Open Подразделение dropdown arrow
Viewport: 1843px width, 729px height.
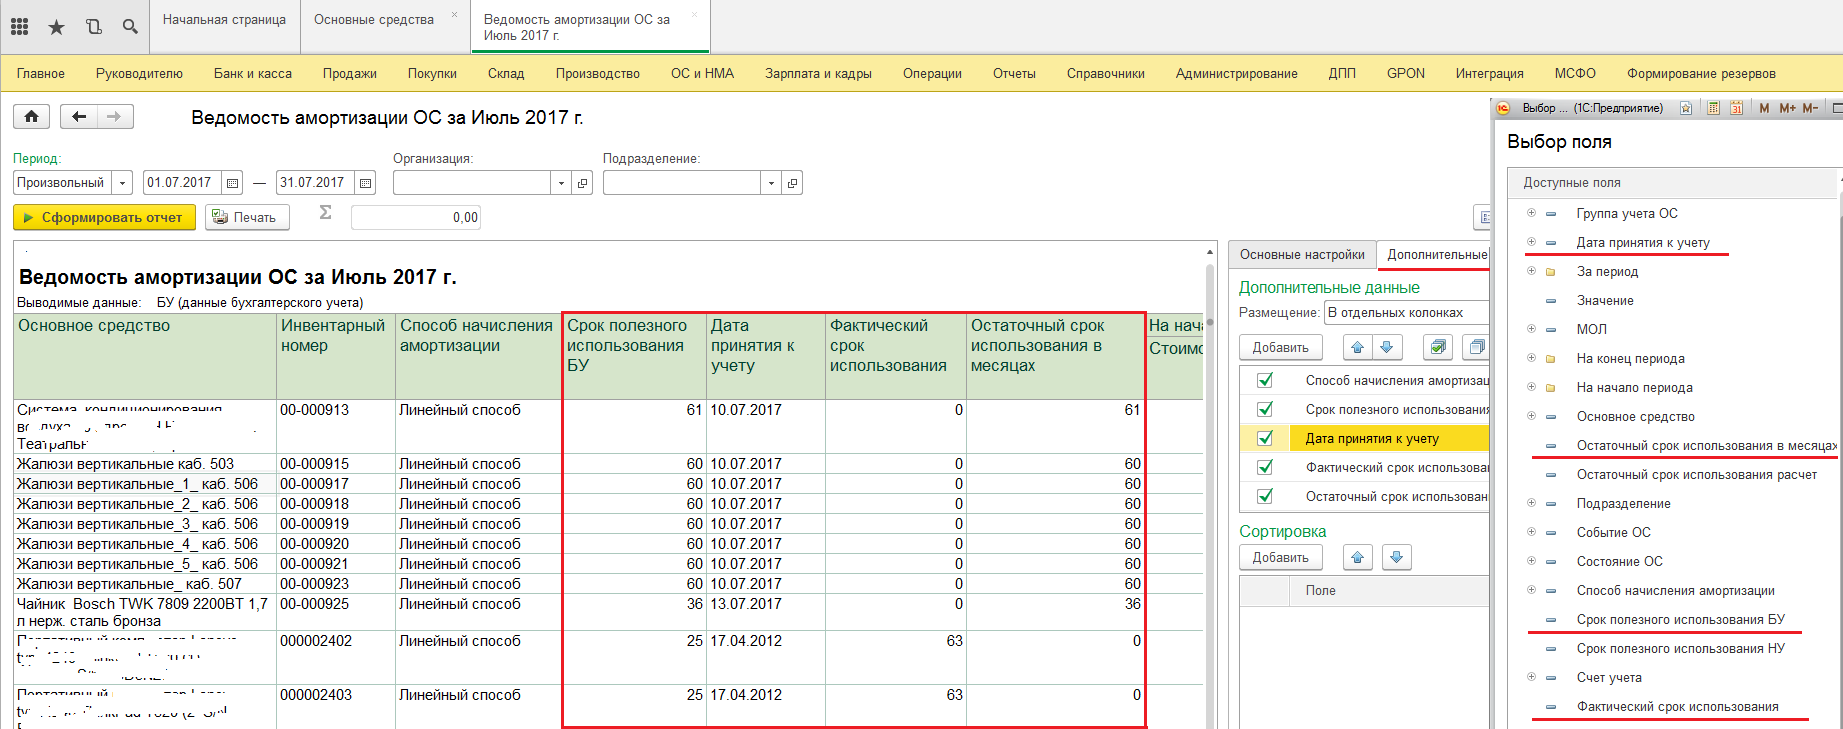coord(771,183)
